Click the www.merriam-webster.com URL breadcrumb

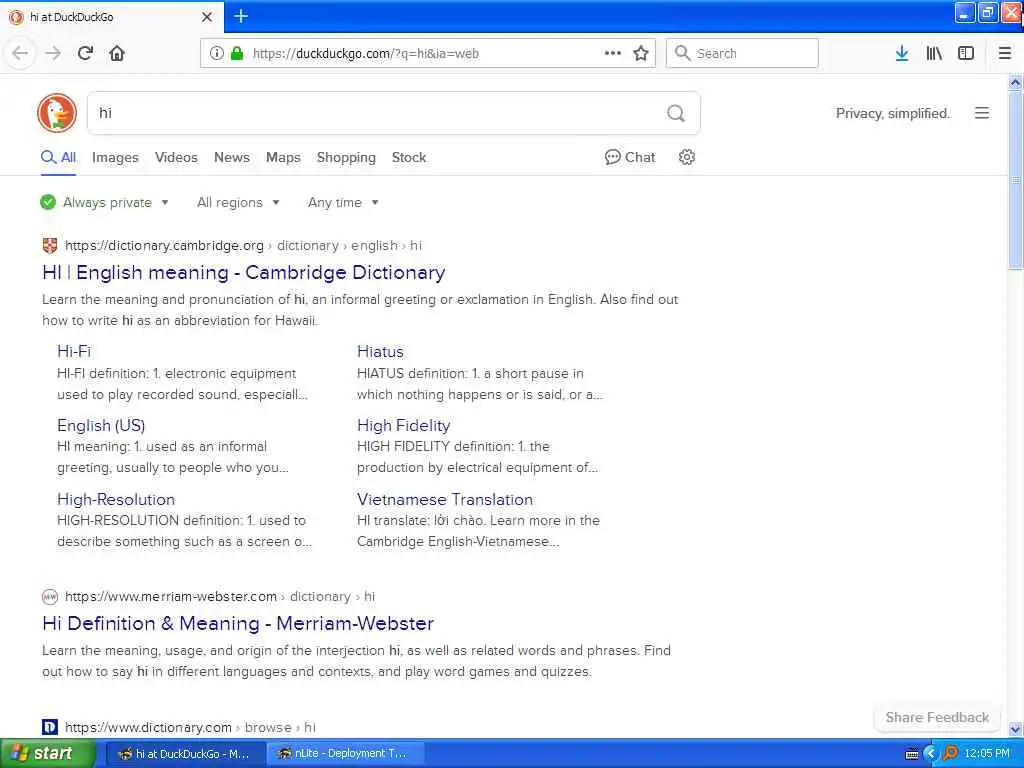pyautogui.click(x=170, y=596)
